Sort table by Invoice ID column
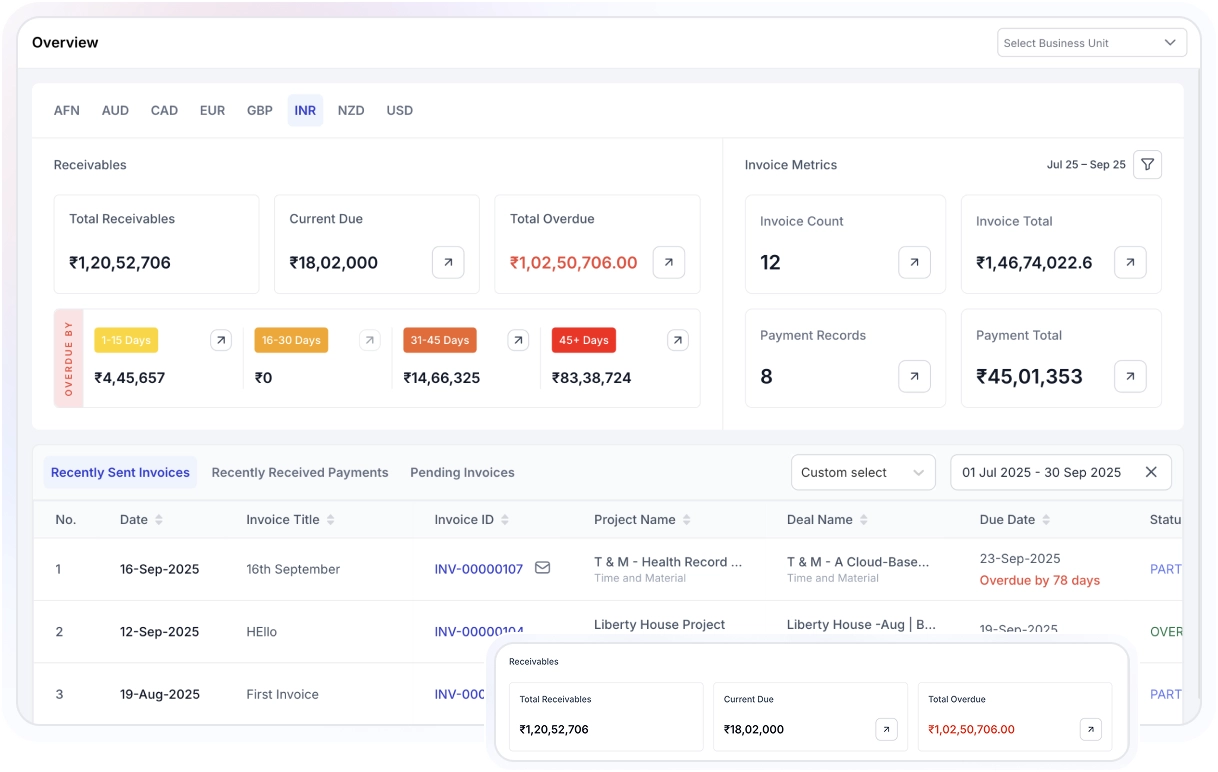The height and width of the screenshot is (772, 1218). [x=505, y=520]
